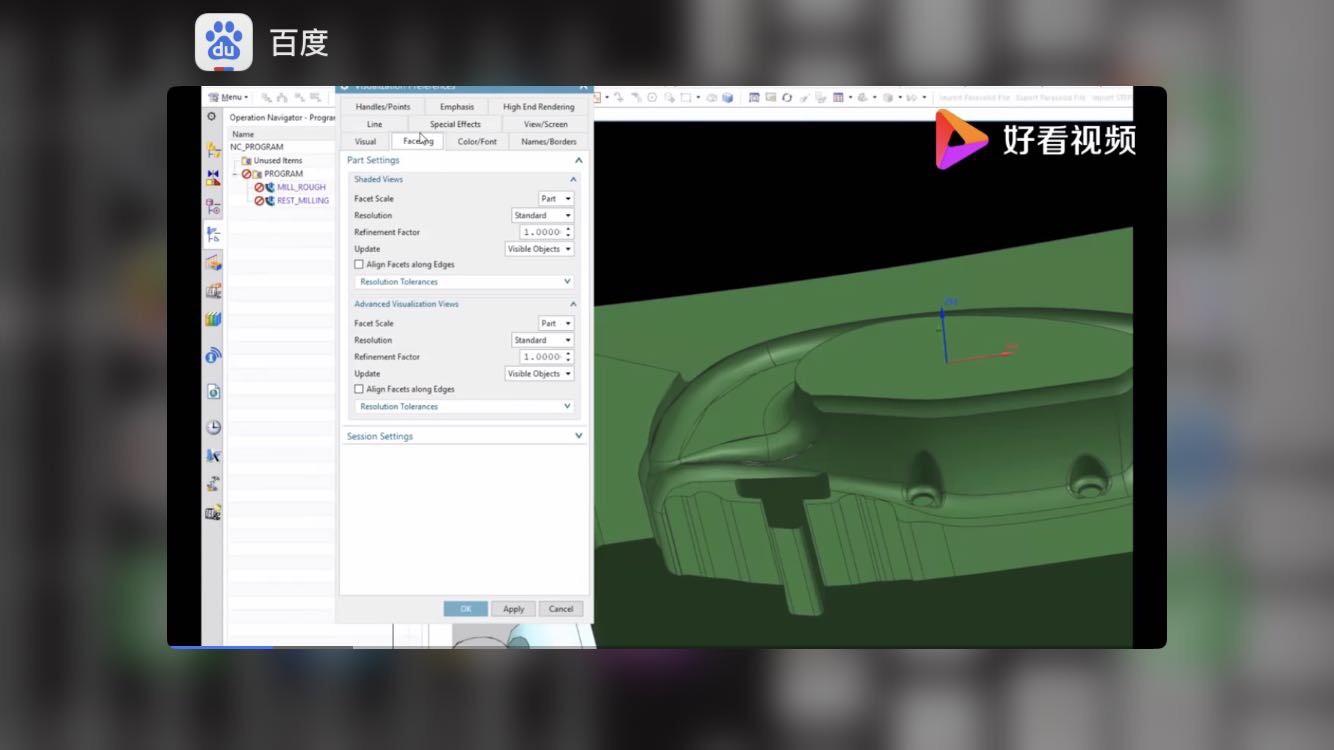The width and height of the screenshot is (1334, 750).
Task: Check Align Facets along Edges under Shaded Views
Action: [359, 265]
